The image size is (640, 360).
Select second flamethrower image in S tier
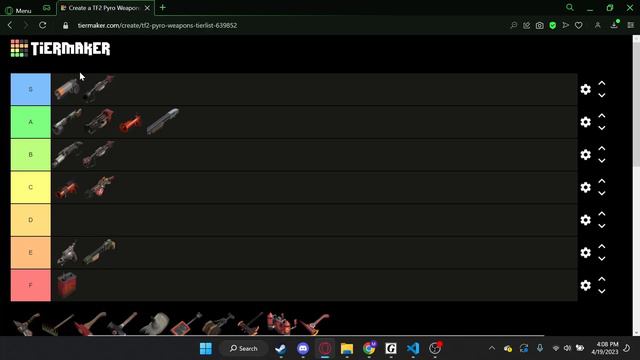pos(99,89)
